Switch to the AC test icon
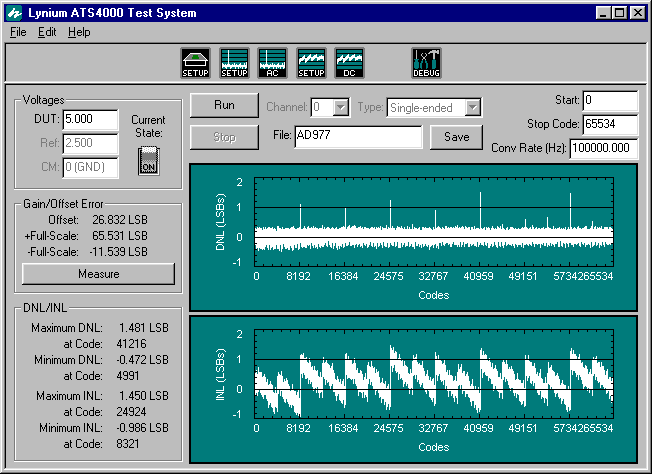 pos(272,63)
